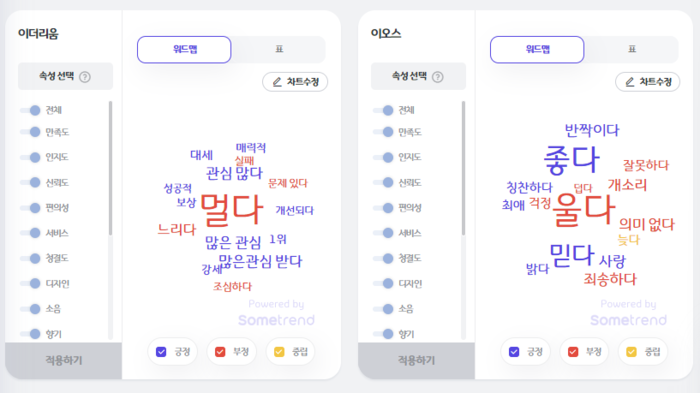Image resolution: width=700 pixels, height=393 pixels.
Task: Click help icon beside 속성 선택 in 이더리움 panel
Action: [x=85, y=77]
